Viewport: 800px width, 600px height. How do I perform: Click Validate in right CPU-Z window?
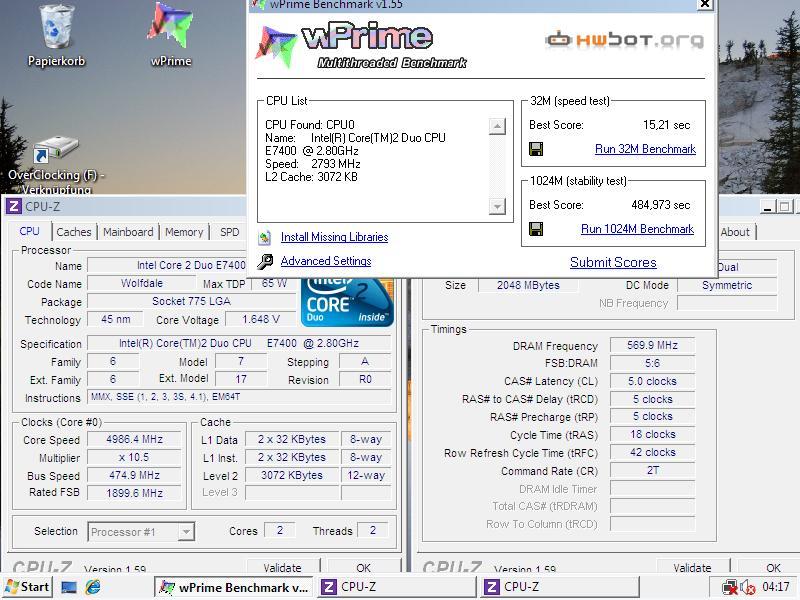692,566
